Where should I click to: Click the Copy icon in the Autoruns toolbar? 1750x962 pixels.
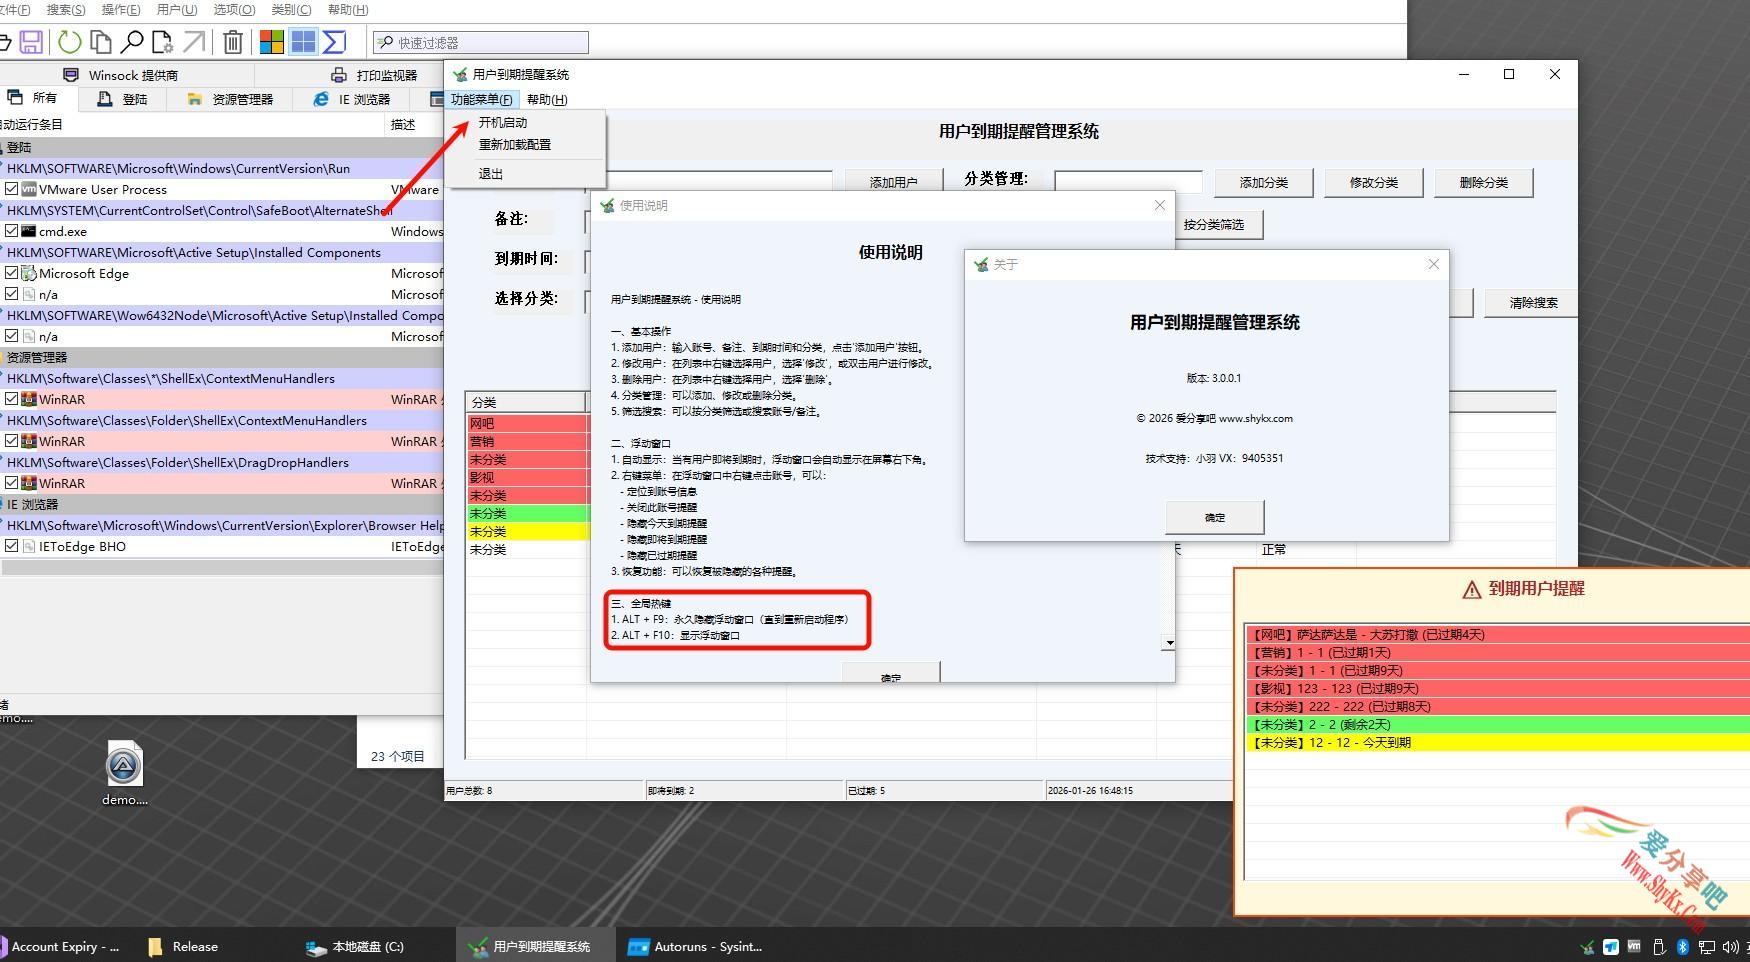(100, 42)
